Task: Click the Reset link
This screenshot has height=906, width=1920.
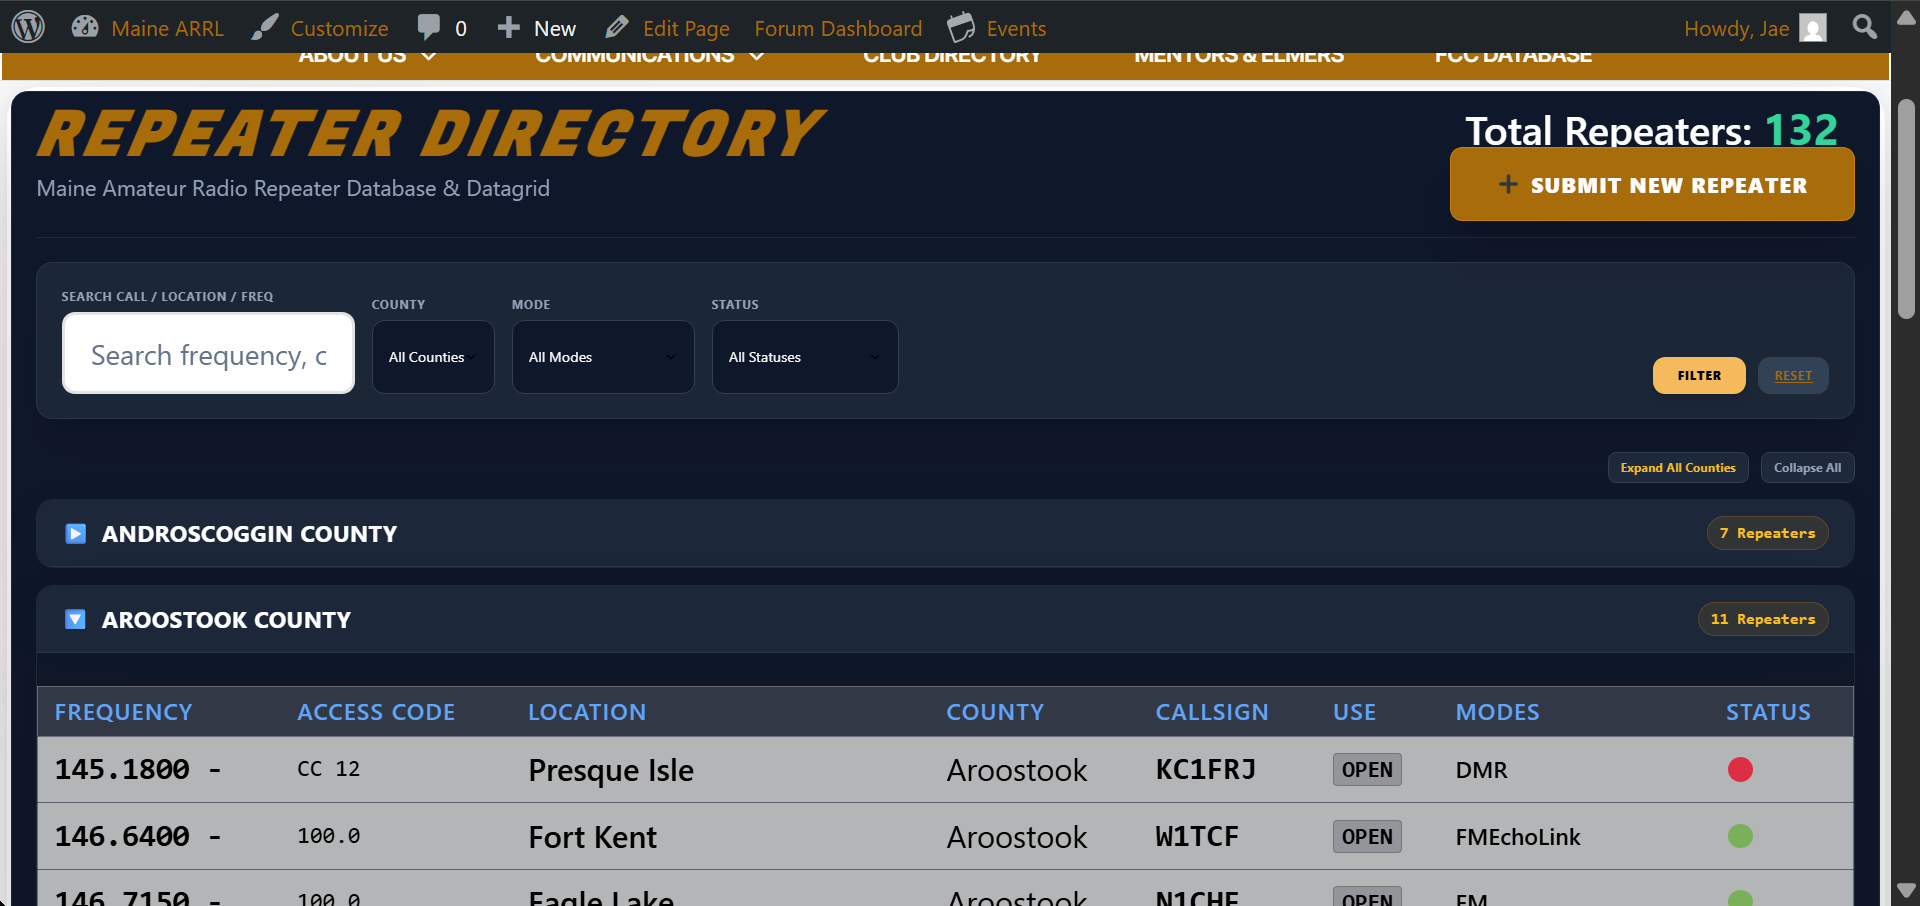Action: pos(1793,375)
